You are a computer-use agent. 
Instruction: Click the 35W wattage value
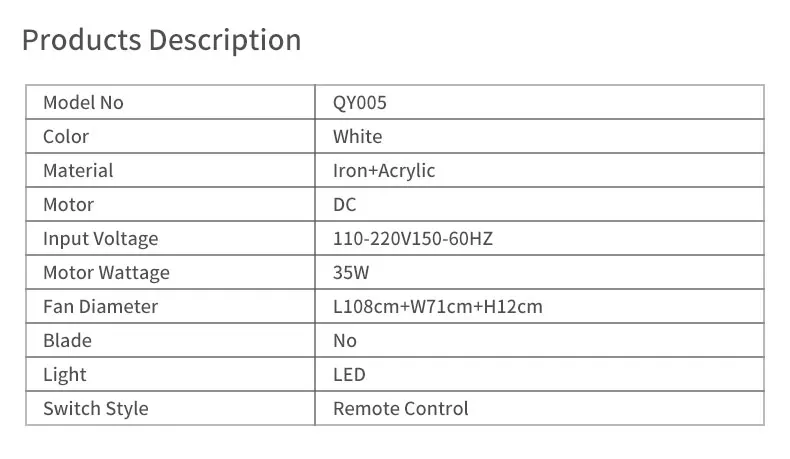coord(351,272)
